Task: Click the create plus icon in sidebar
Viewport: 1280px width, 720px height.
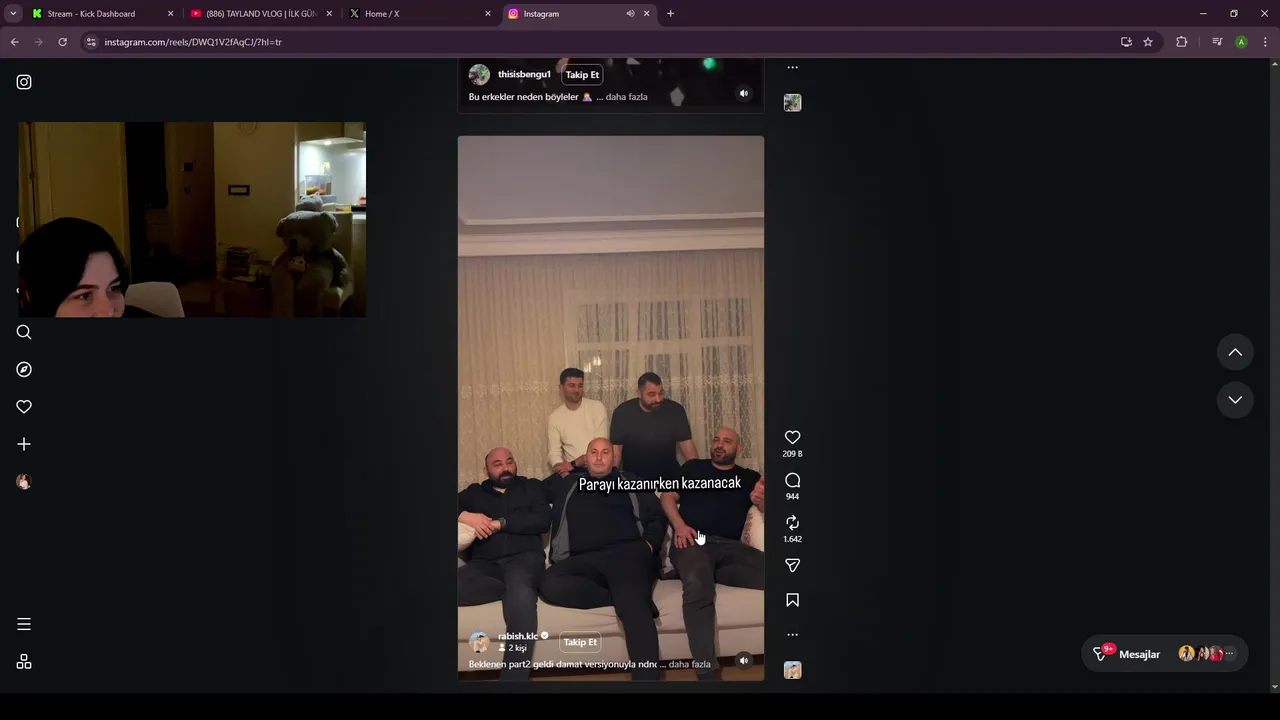Action: tap(24, 444)
